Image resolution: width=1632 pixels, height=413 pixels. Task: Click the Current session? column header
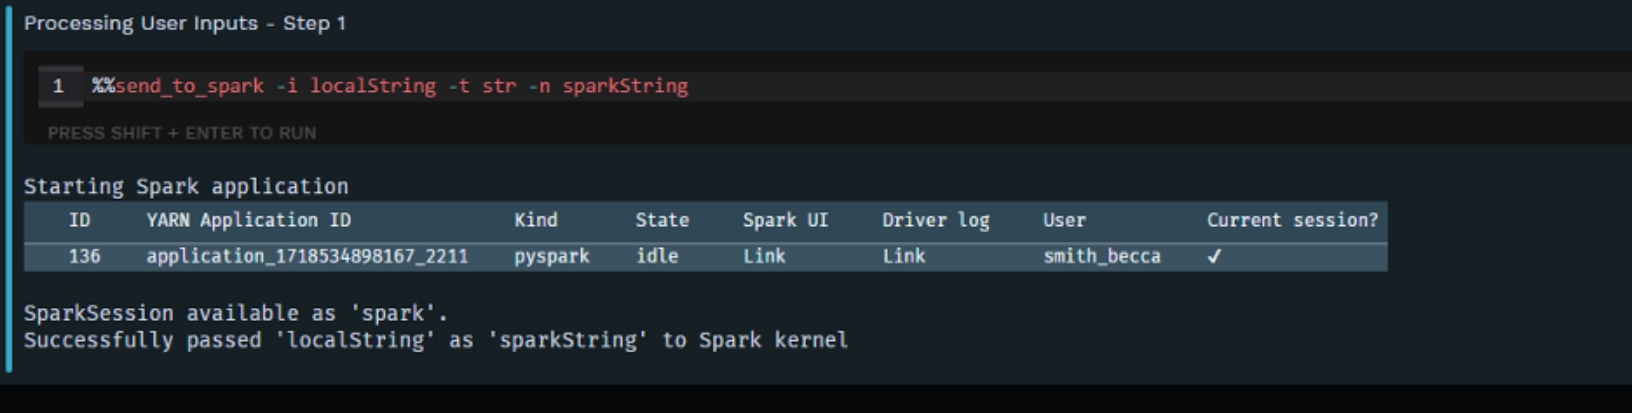pos(1292,220)
